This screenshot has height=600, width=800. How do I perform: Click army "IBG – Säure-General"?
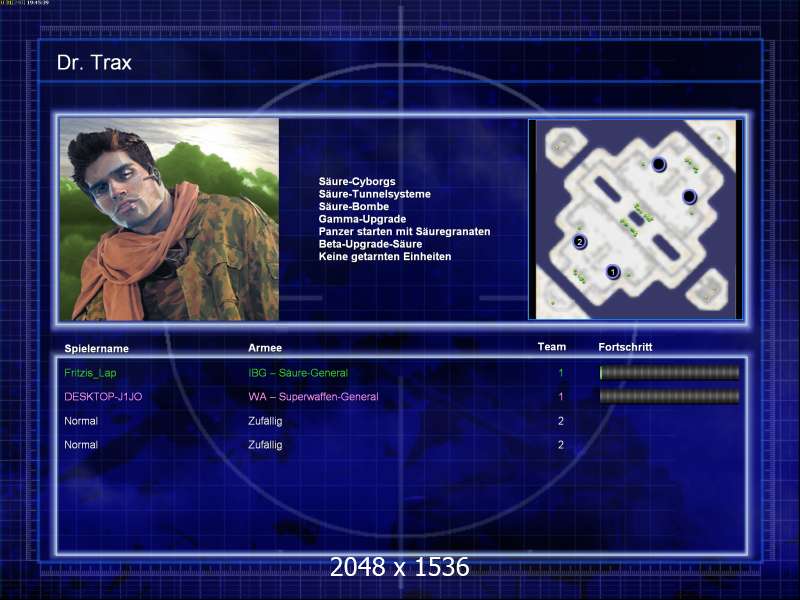click(298, 373)
